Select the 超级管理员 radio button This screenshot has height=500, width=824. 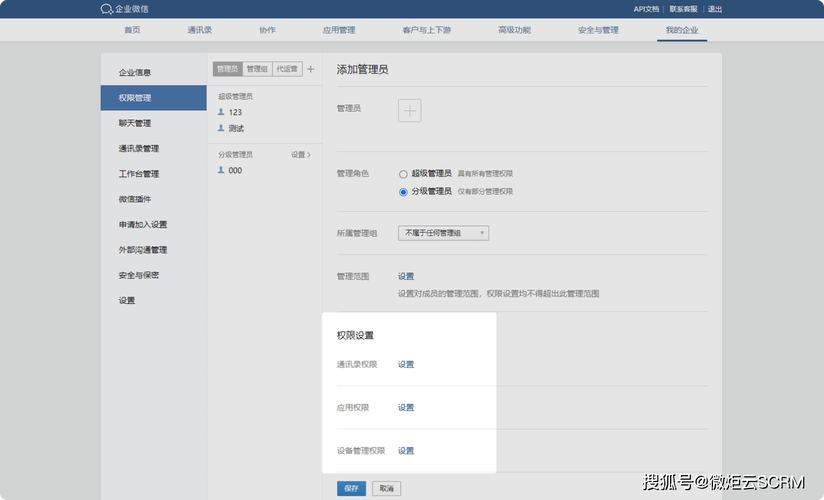403,174
